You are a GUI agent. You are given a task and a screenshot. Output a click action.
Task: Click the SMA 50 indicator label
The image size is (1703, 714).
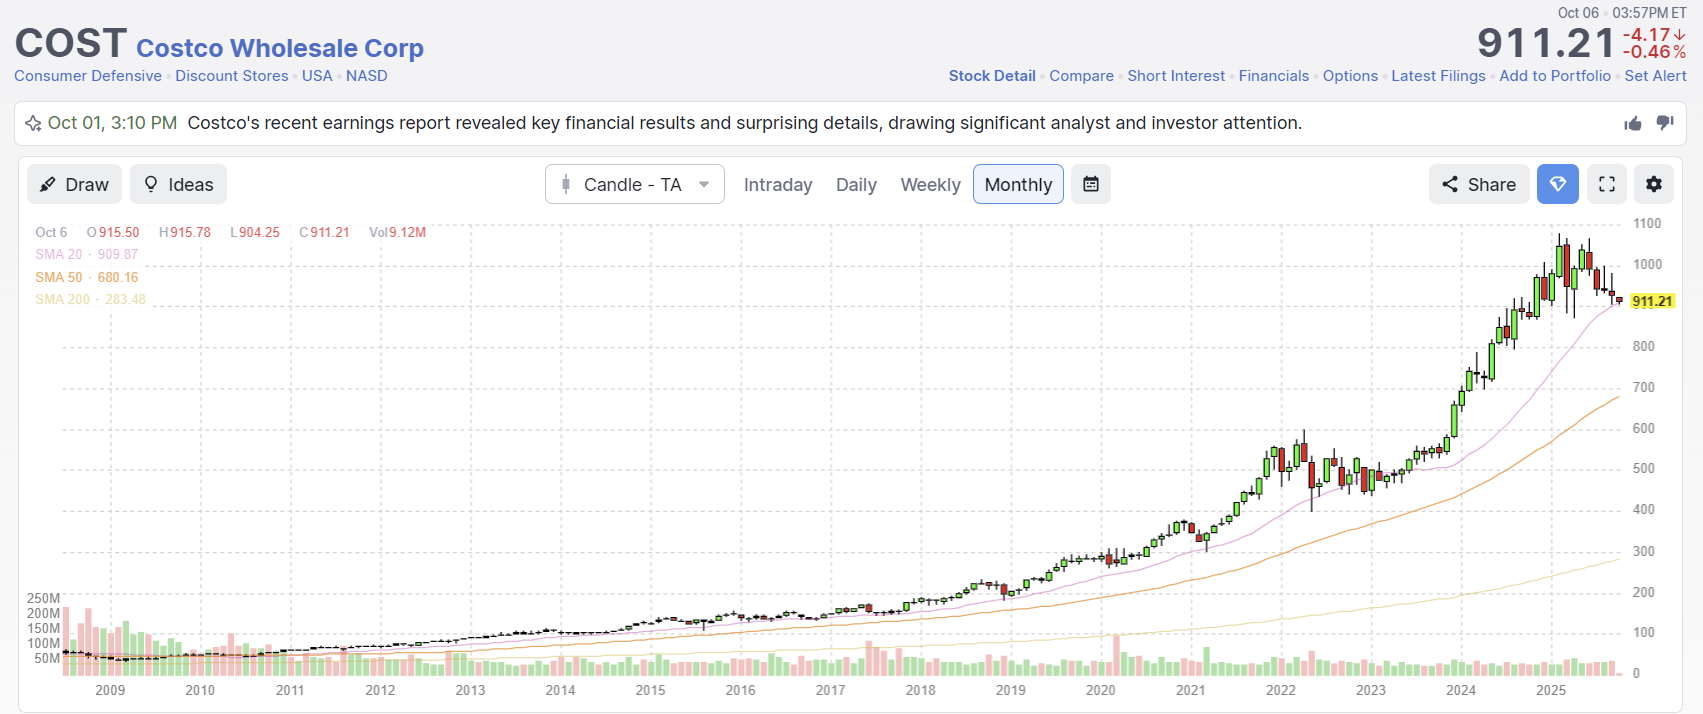click(87, 277)
